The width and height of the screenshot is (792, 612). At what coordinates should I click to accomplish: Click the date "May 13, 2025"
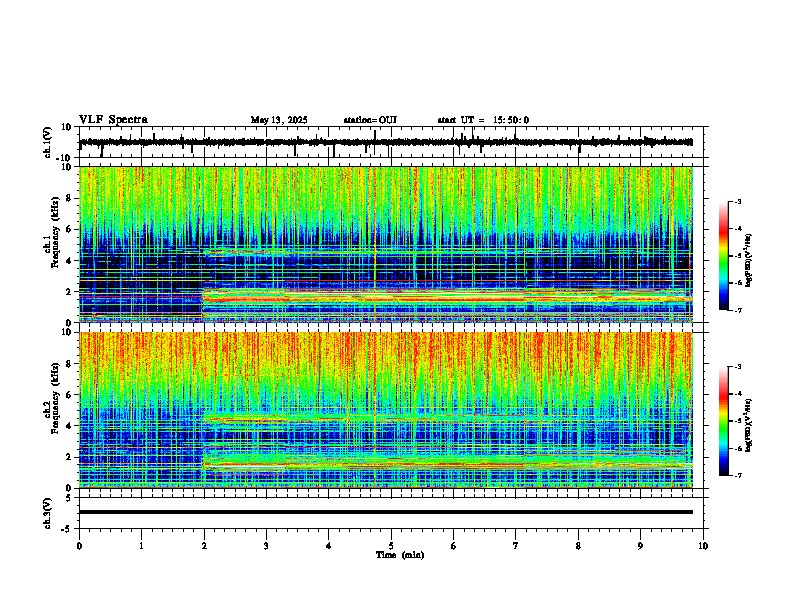279,120
